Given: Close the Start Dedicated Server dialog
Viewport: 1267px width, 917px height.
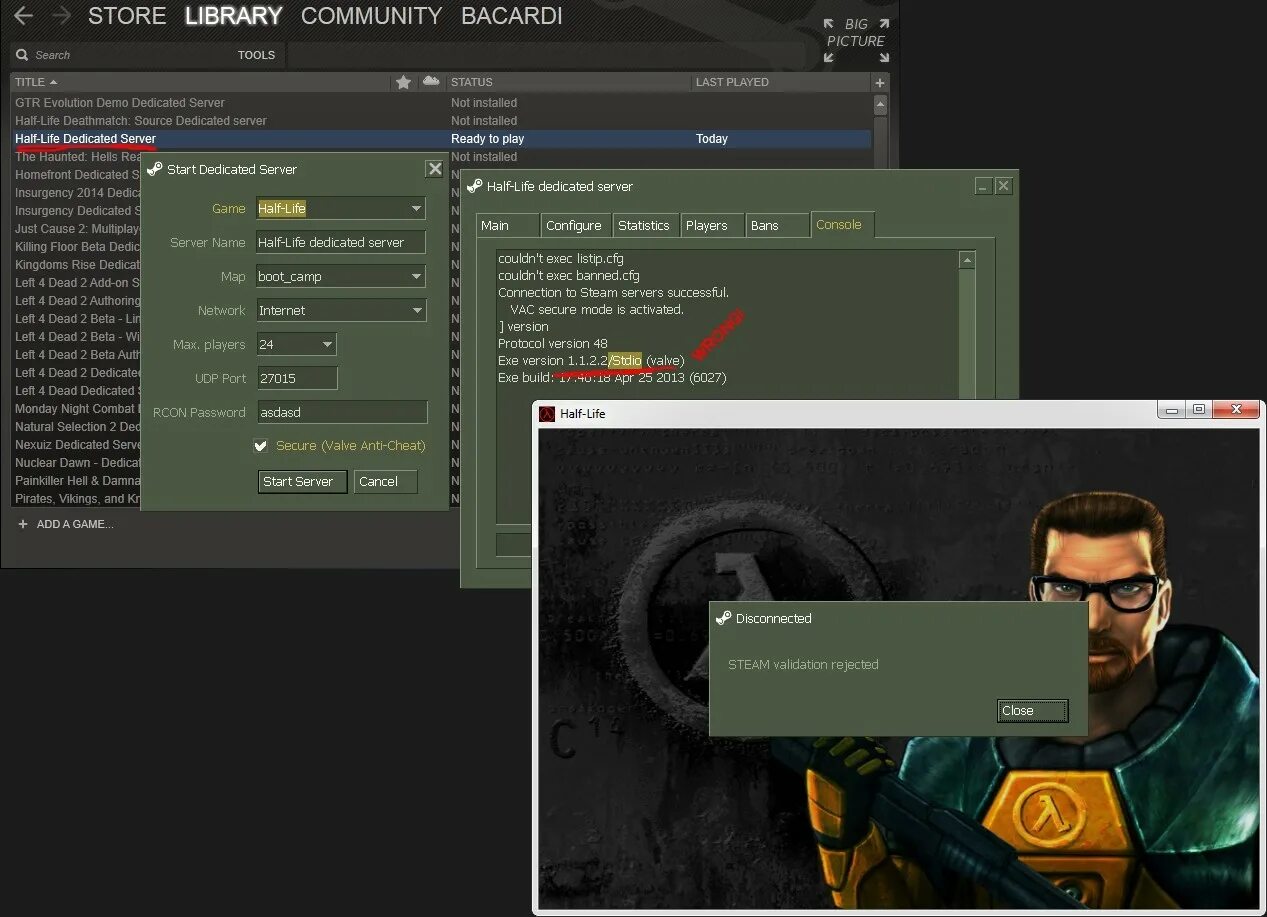Looking at the screenshot, I should pyautogui.click(x=434, y=169).
